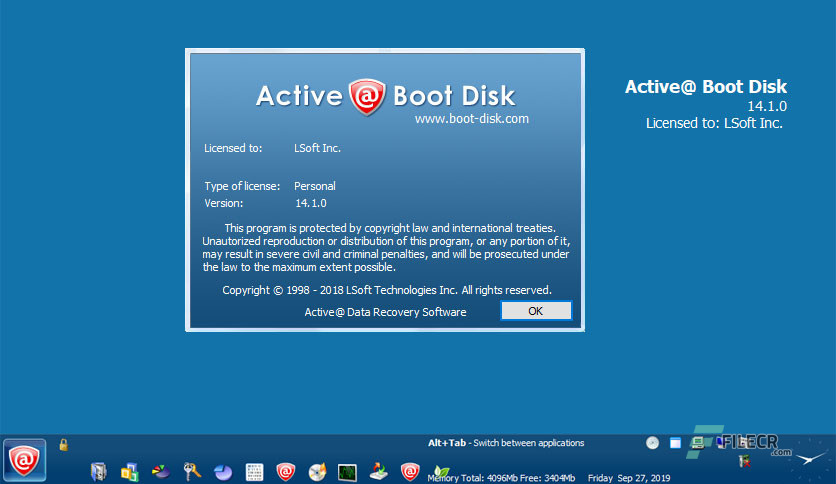This screenshot has height=484, width=836.
Task: Click the Friday Sep 27, 2019 date
Action: (x=629, y=478)
